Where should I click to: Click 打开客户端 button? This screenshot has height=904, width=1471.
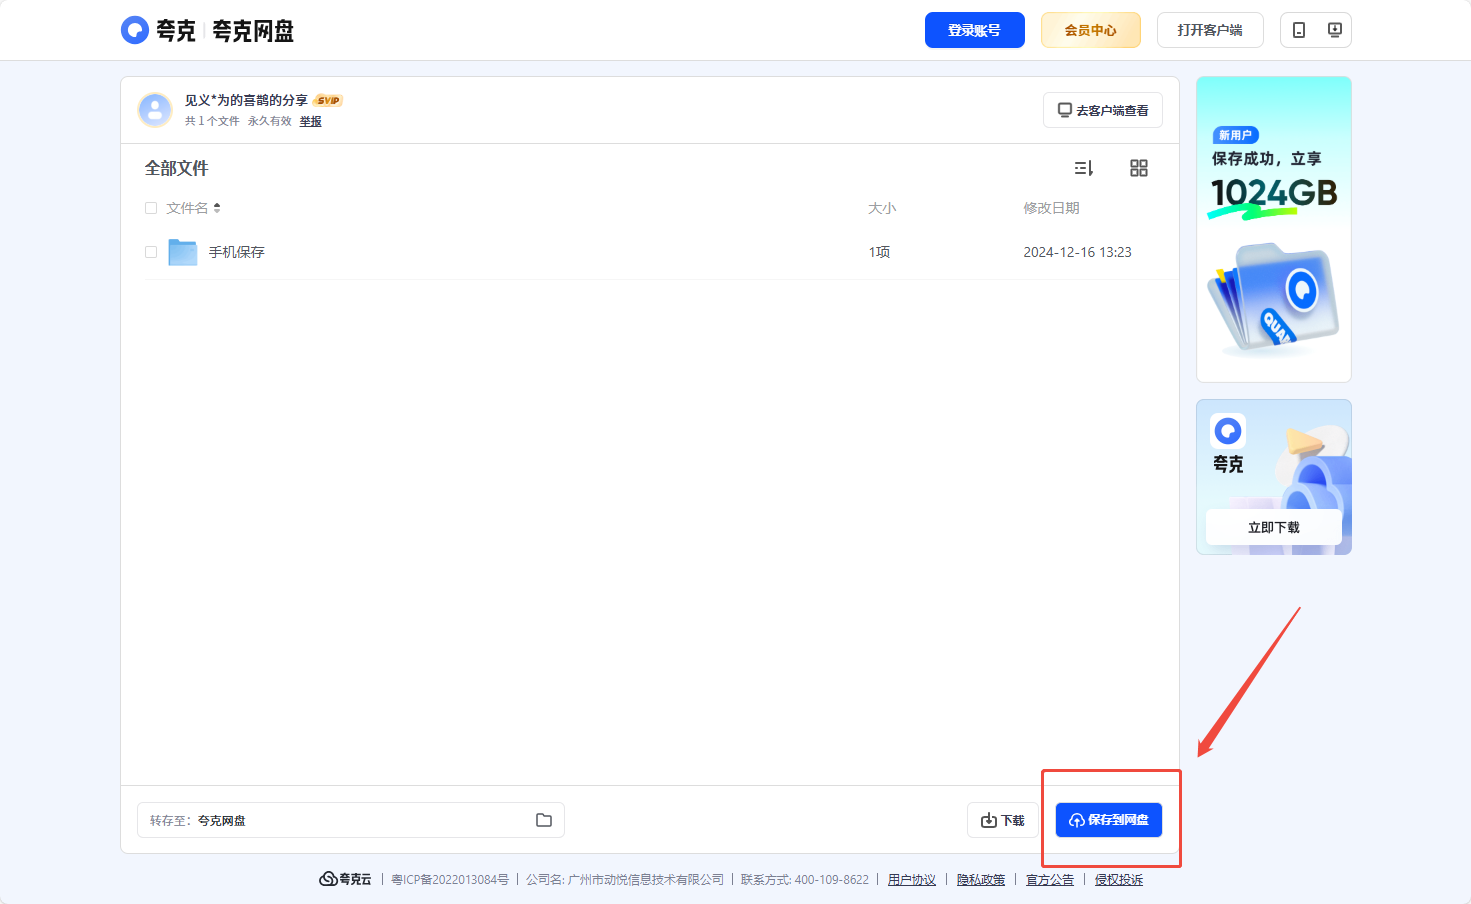click(1210, 30)
